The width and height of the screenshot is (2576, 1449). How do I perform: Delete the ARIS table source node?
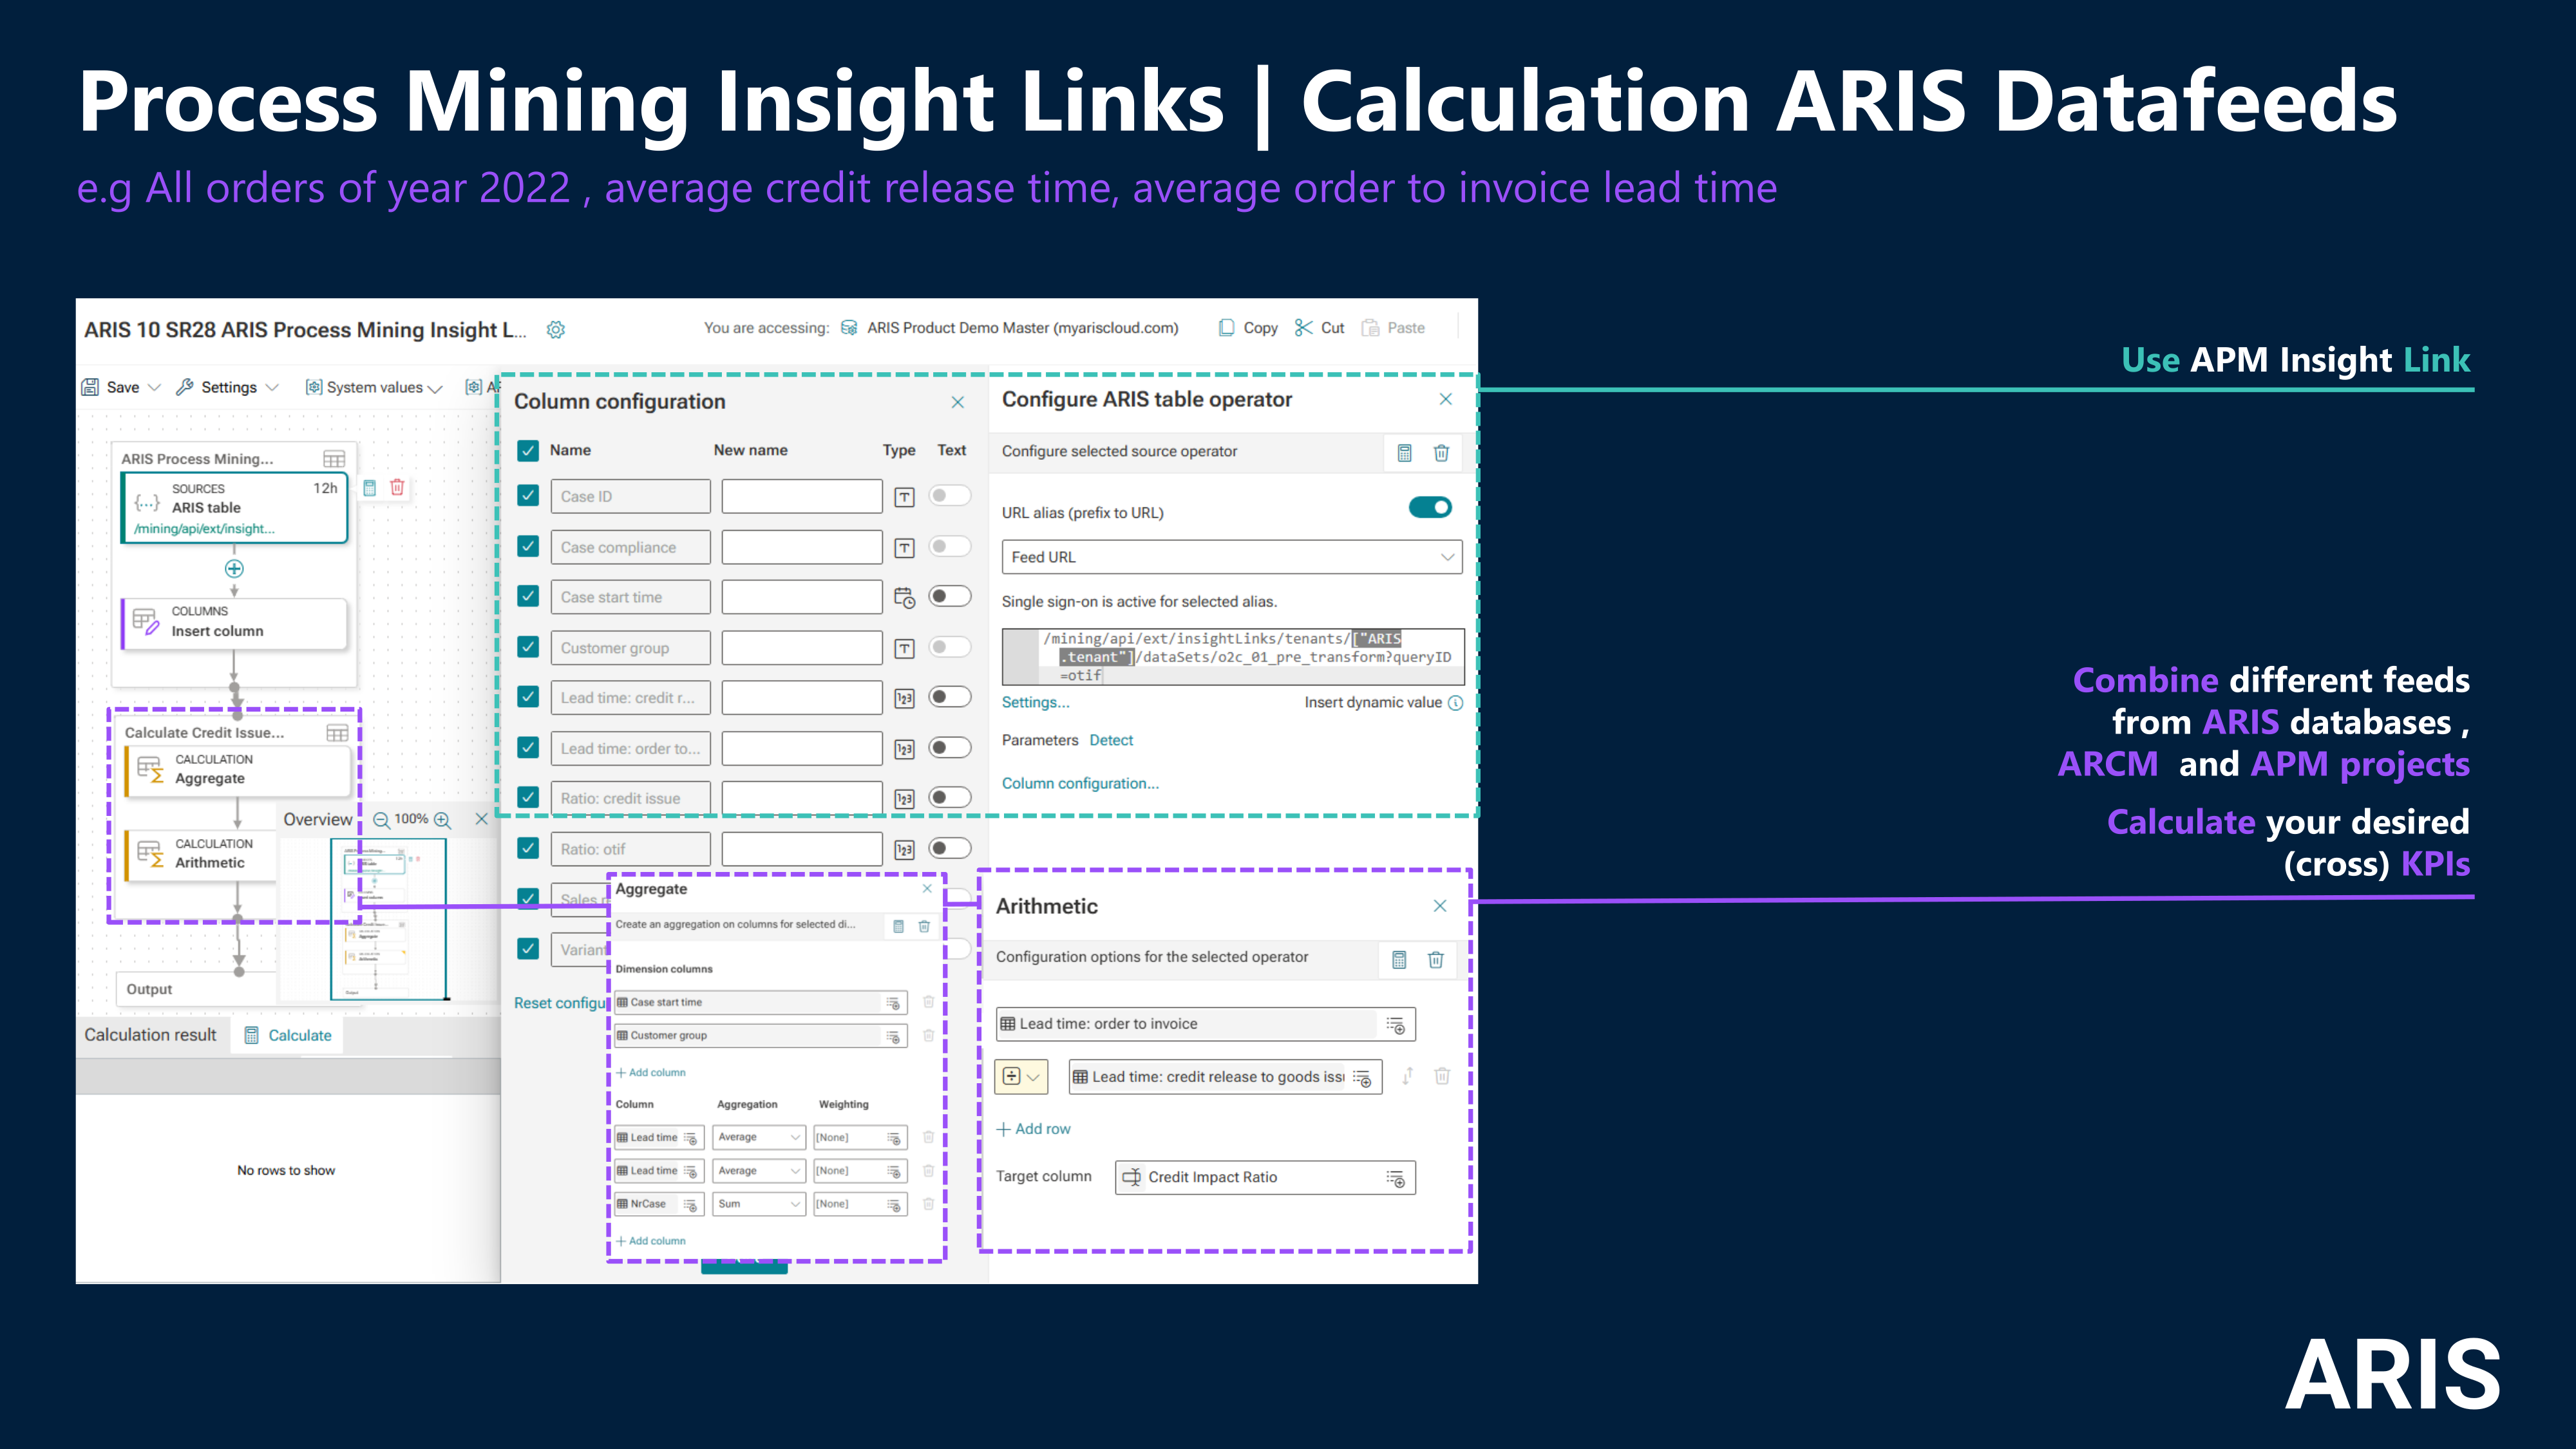click(397, 488)
